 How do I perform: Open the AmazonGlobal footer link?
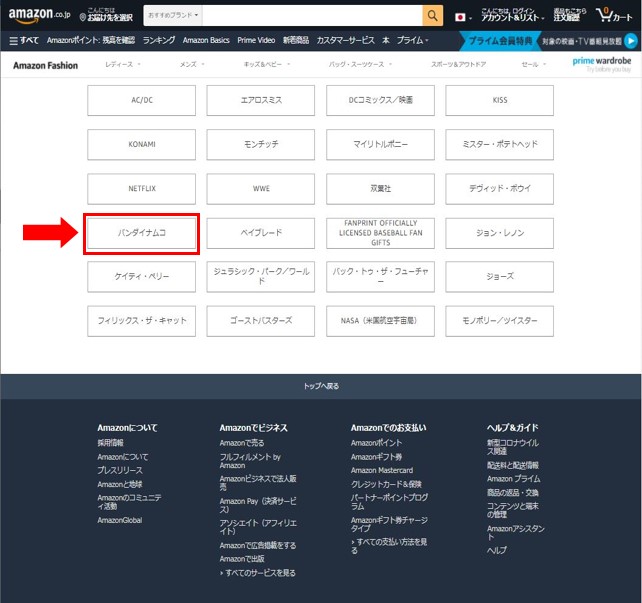pos(120,520)
